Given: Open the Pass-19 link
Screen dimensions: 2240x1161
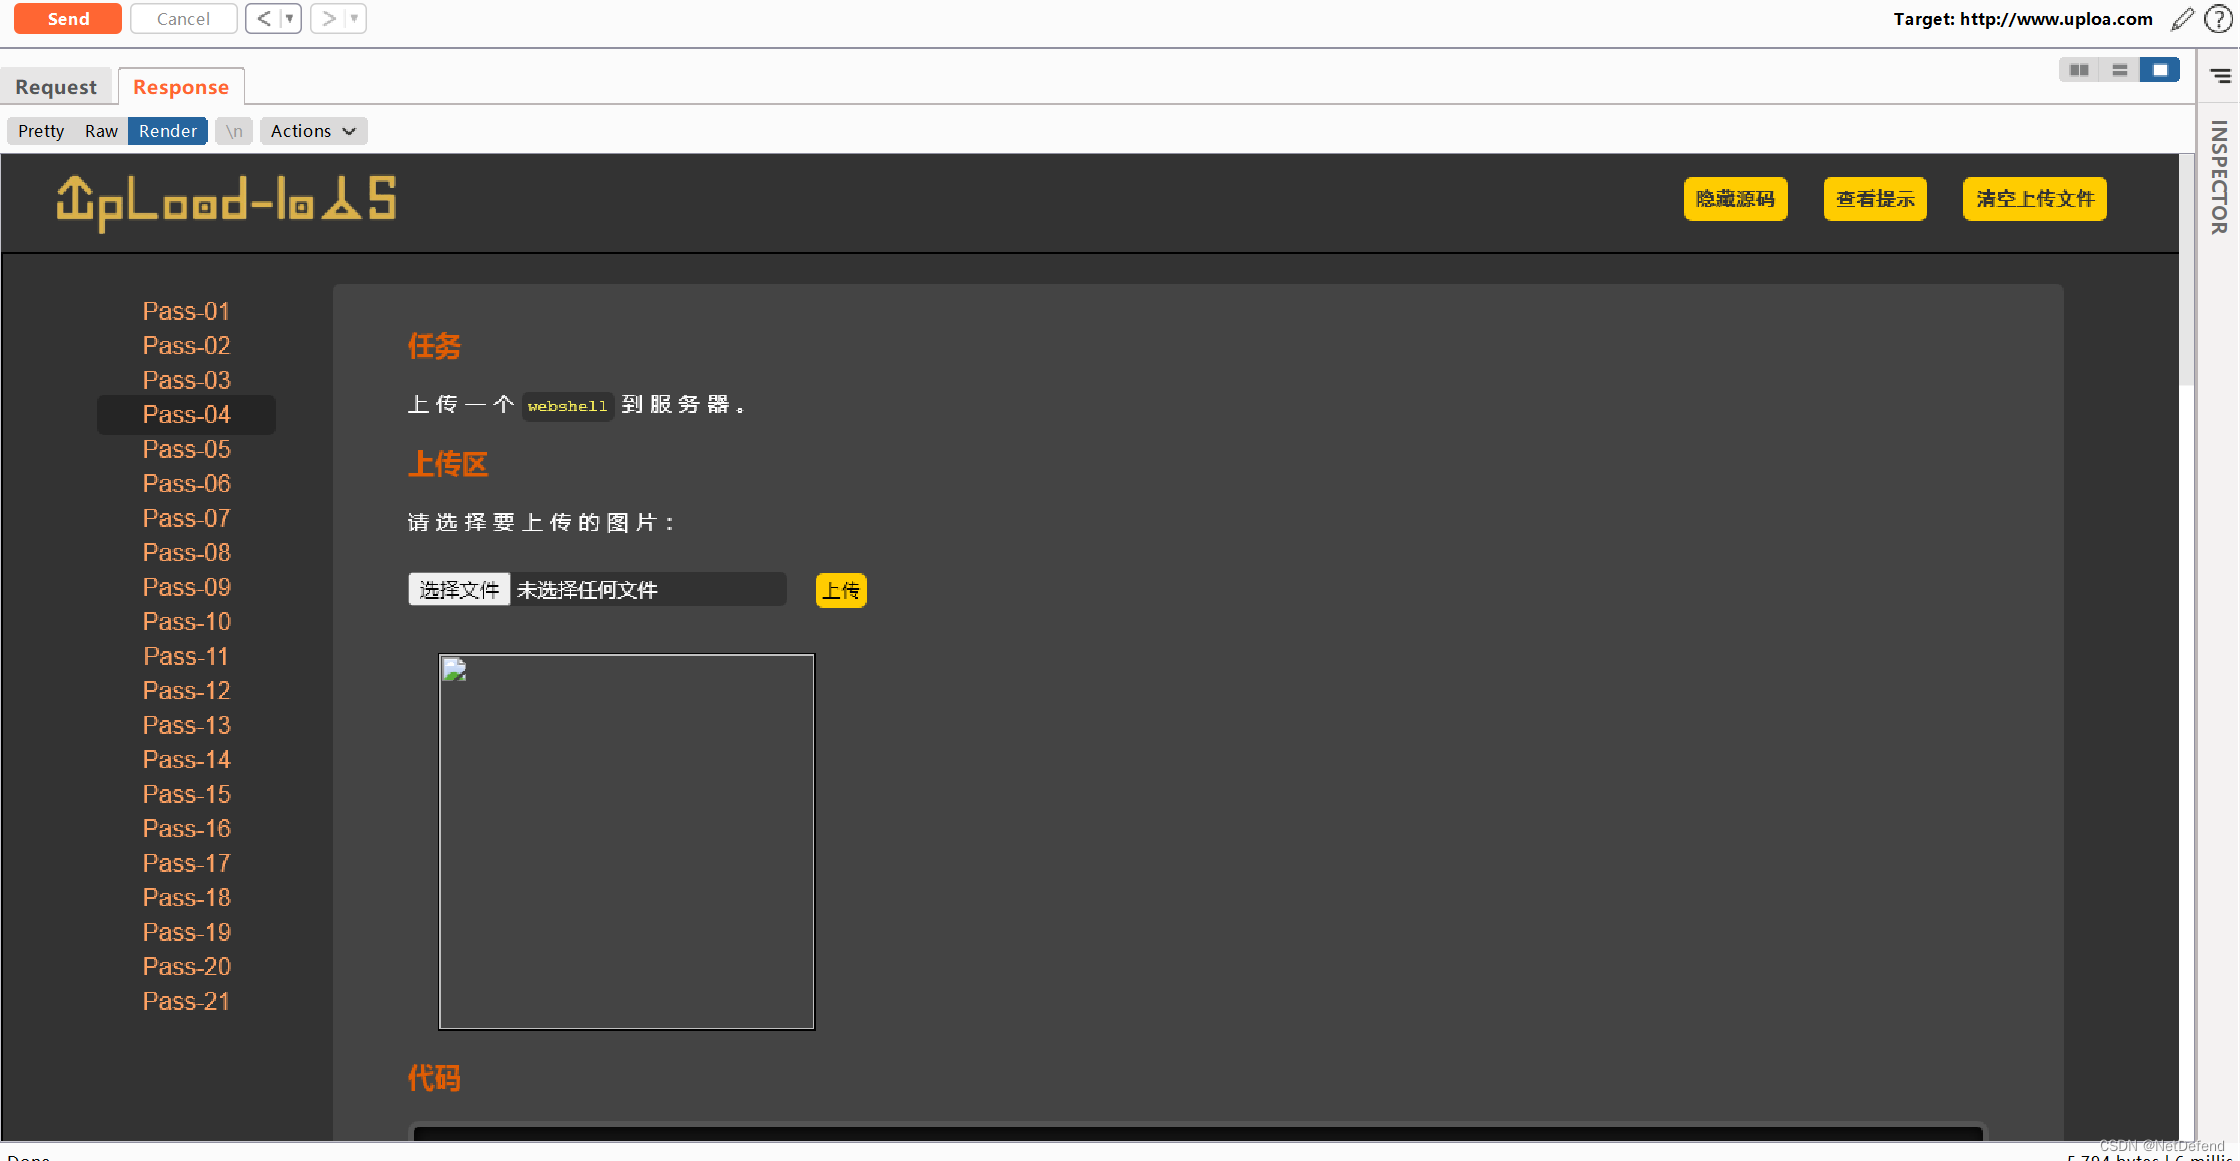Looking at the screenshot, I should 186,932.
